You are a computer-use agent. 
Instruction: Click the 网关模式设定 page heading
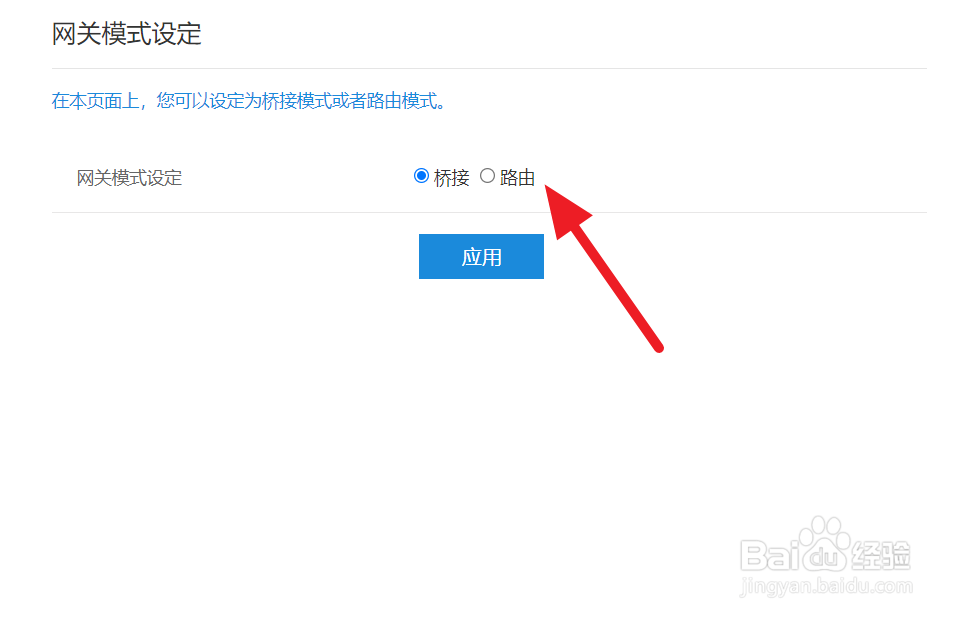click(x=127, y=34)
